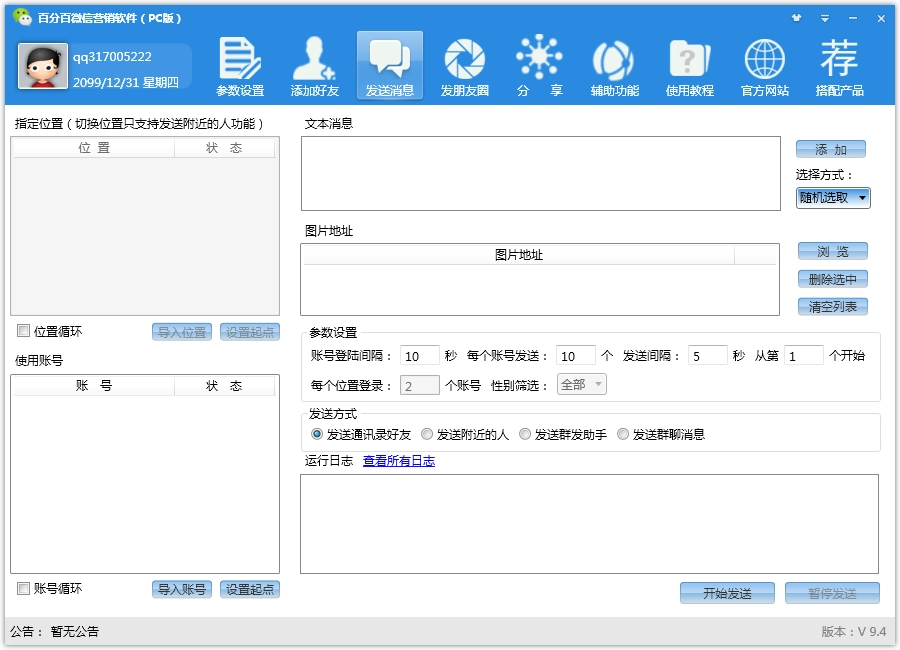The width and height of the screenshot is (900, 650).
Task: Click the 浏览 browse button
Action: 832,252
